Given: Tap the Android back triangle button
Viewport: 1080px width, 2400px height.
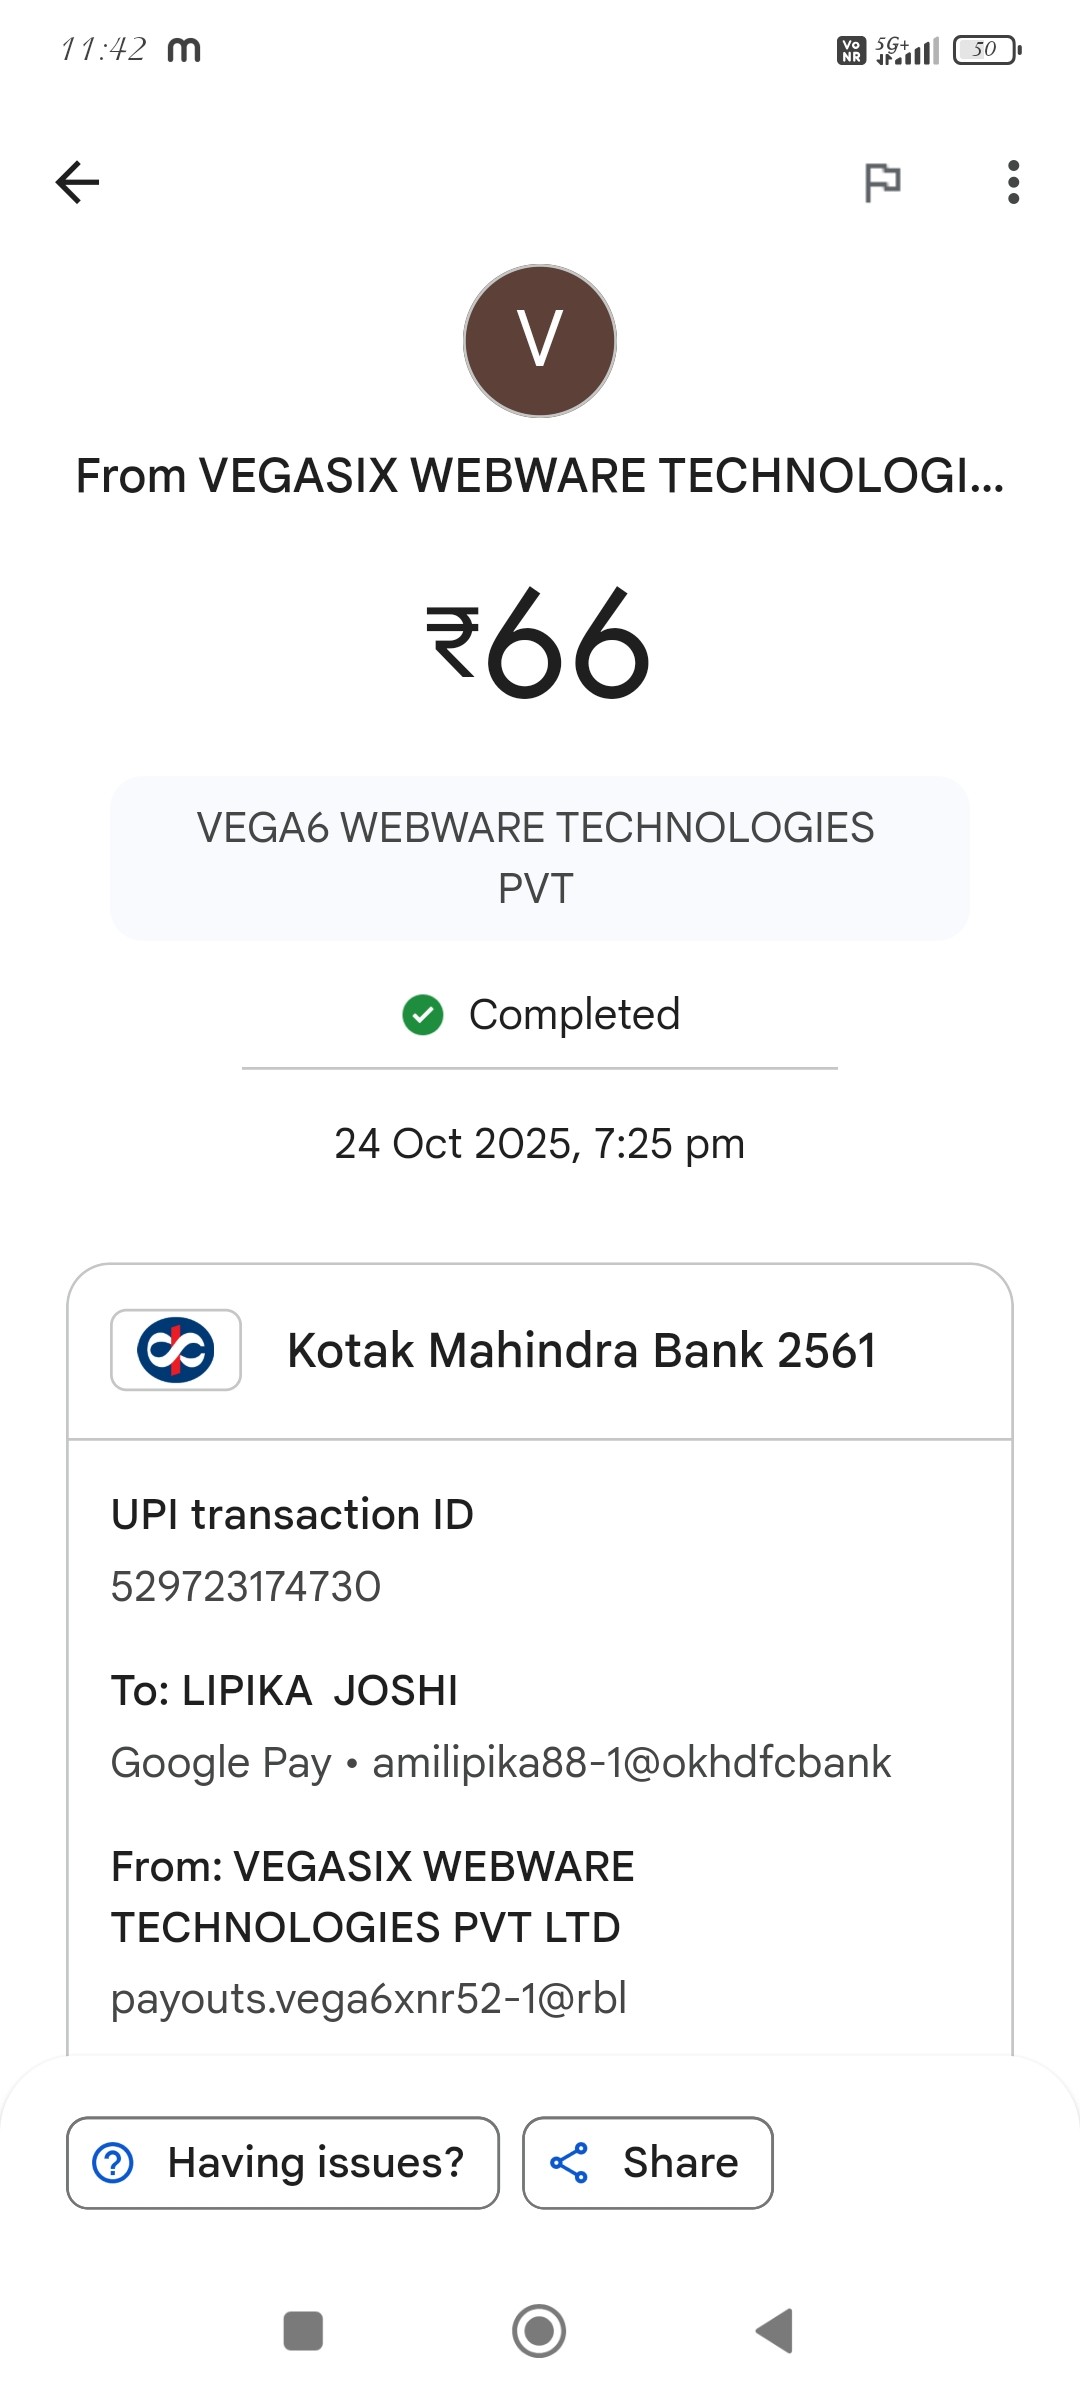Looking at the screenshot, I should [x=776, y=2330].
